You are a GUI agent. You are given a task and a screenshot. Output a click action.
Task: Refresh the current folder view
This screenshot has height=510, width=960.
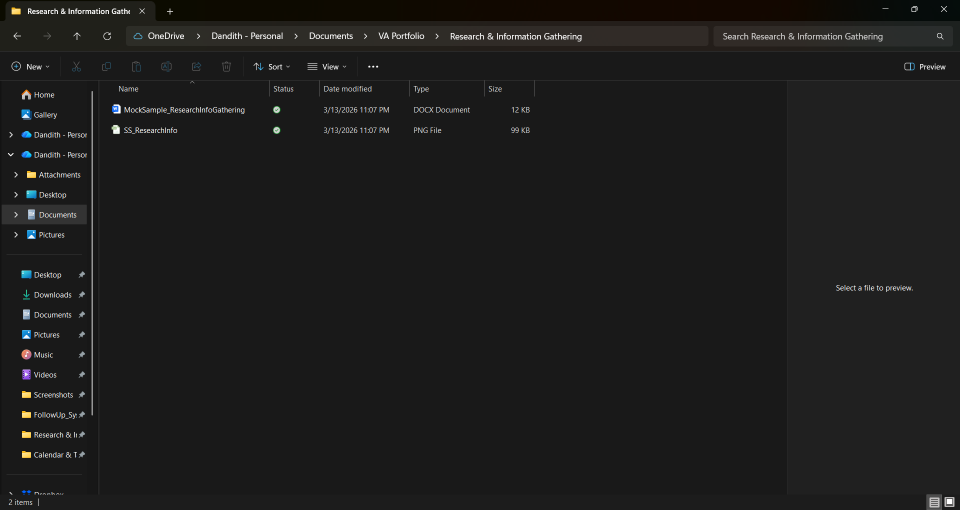point(107,36)
